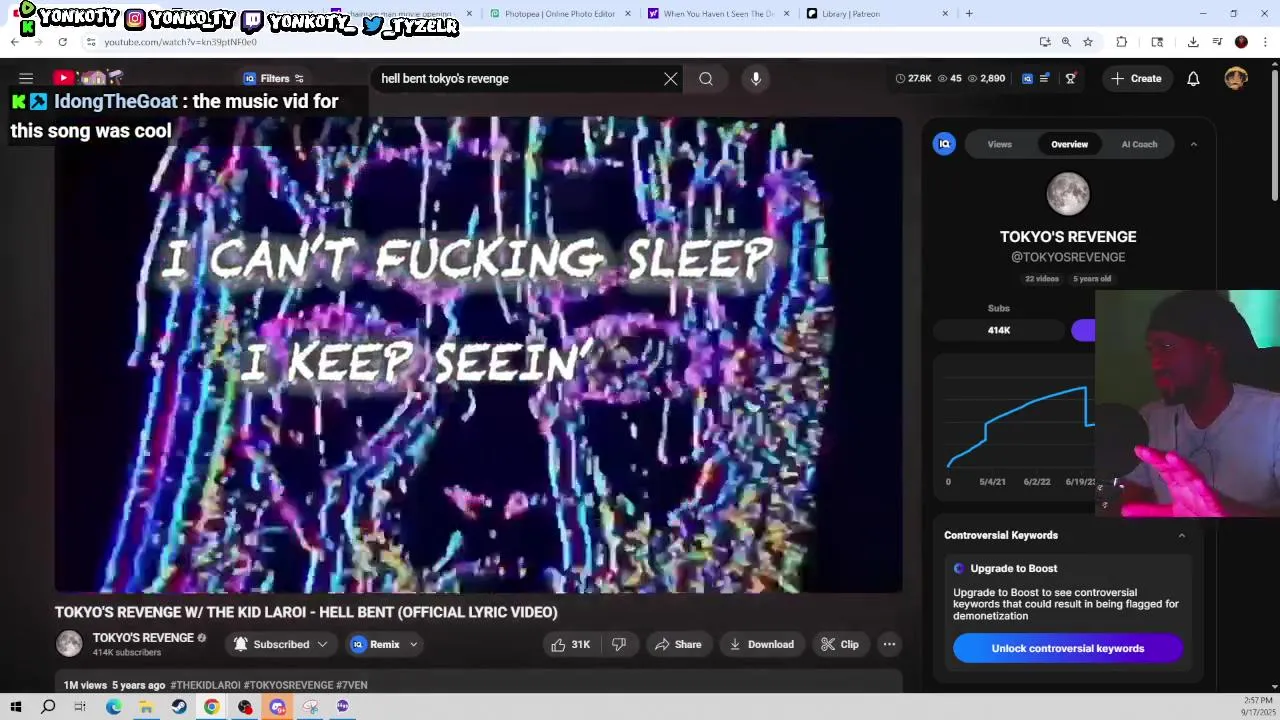This screenshot has width=1280, height=720.
Task: Open the vidIQ trophy achievements icon
Action: (x=1070, y=78)
